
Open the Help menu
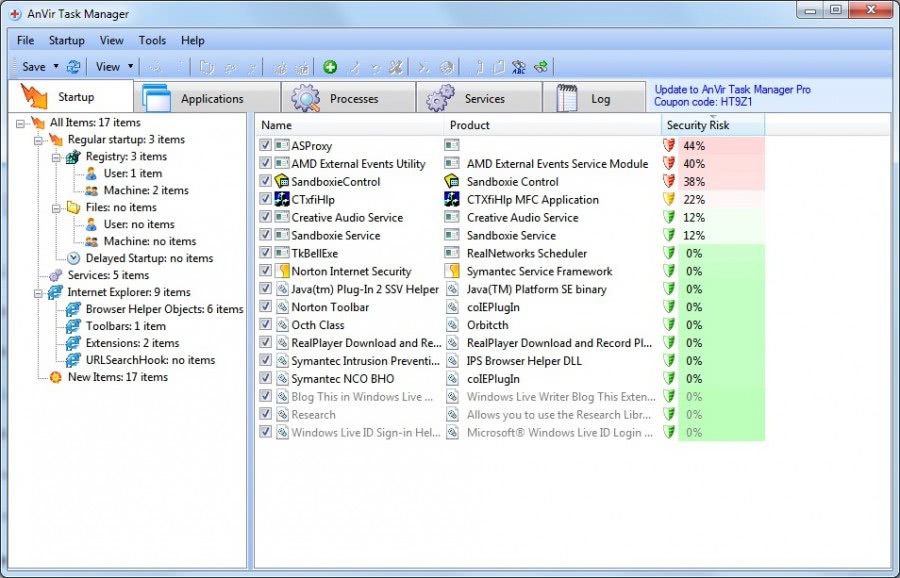[193, 40]
